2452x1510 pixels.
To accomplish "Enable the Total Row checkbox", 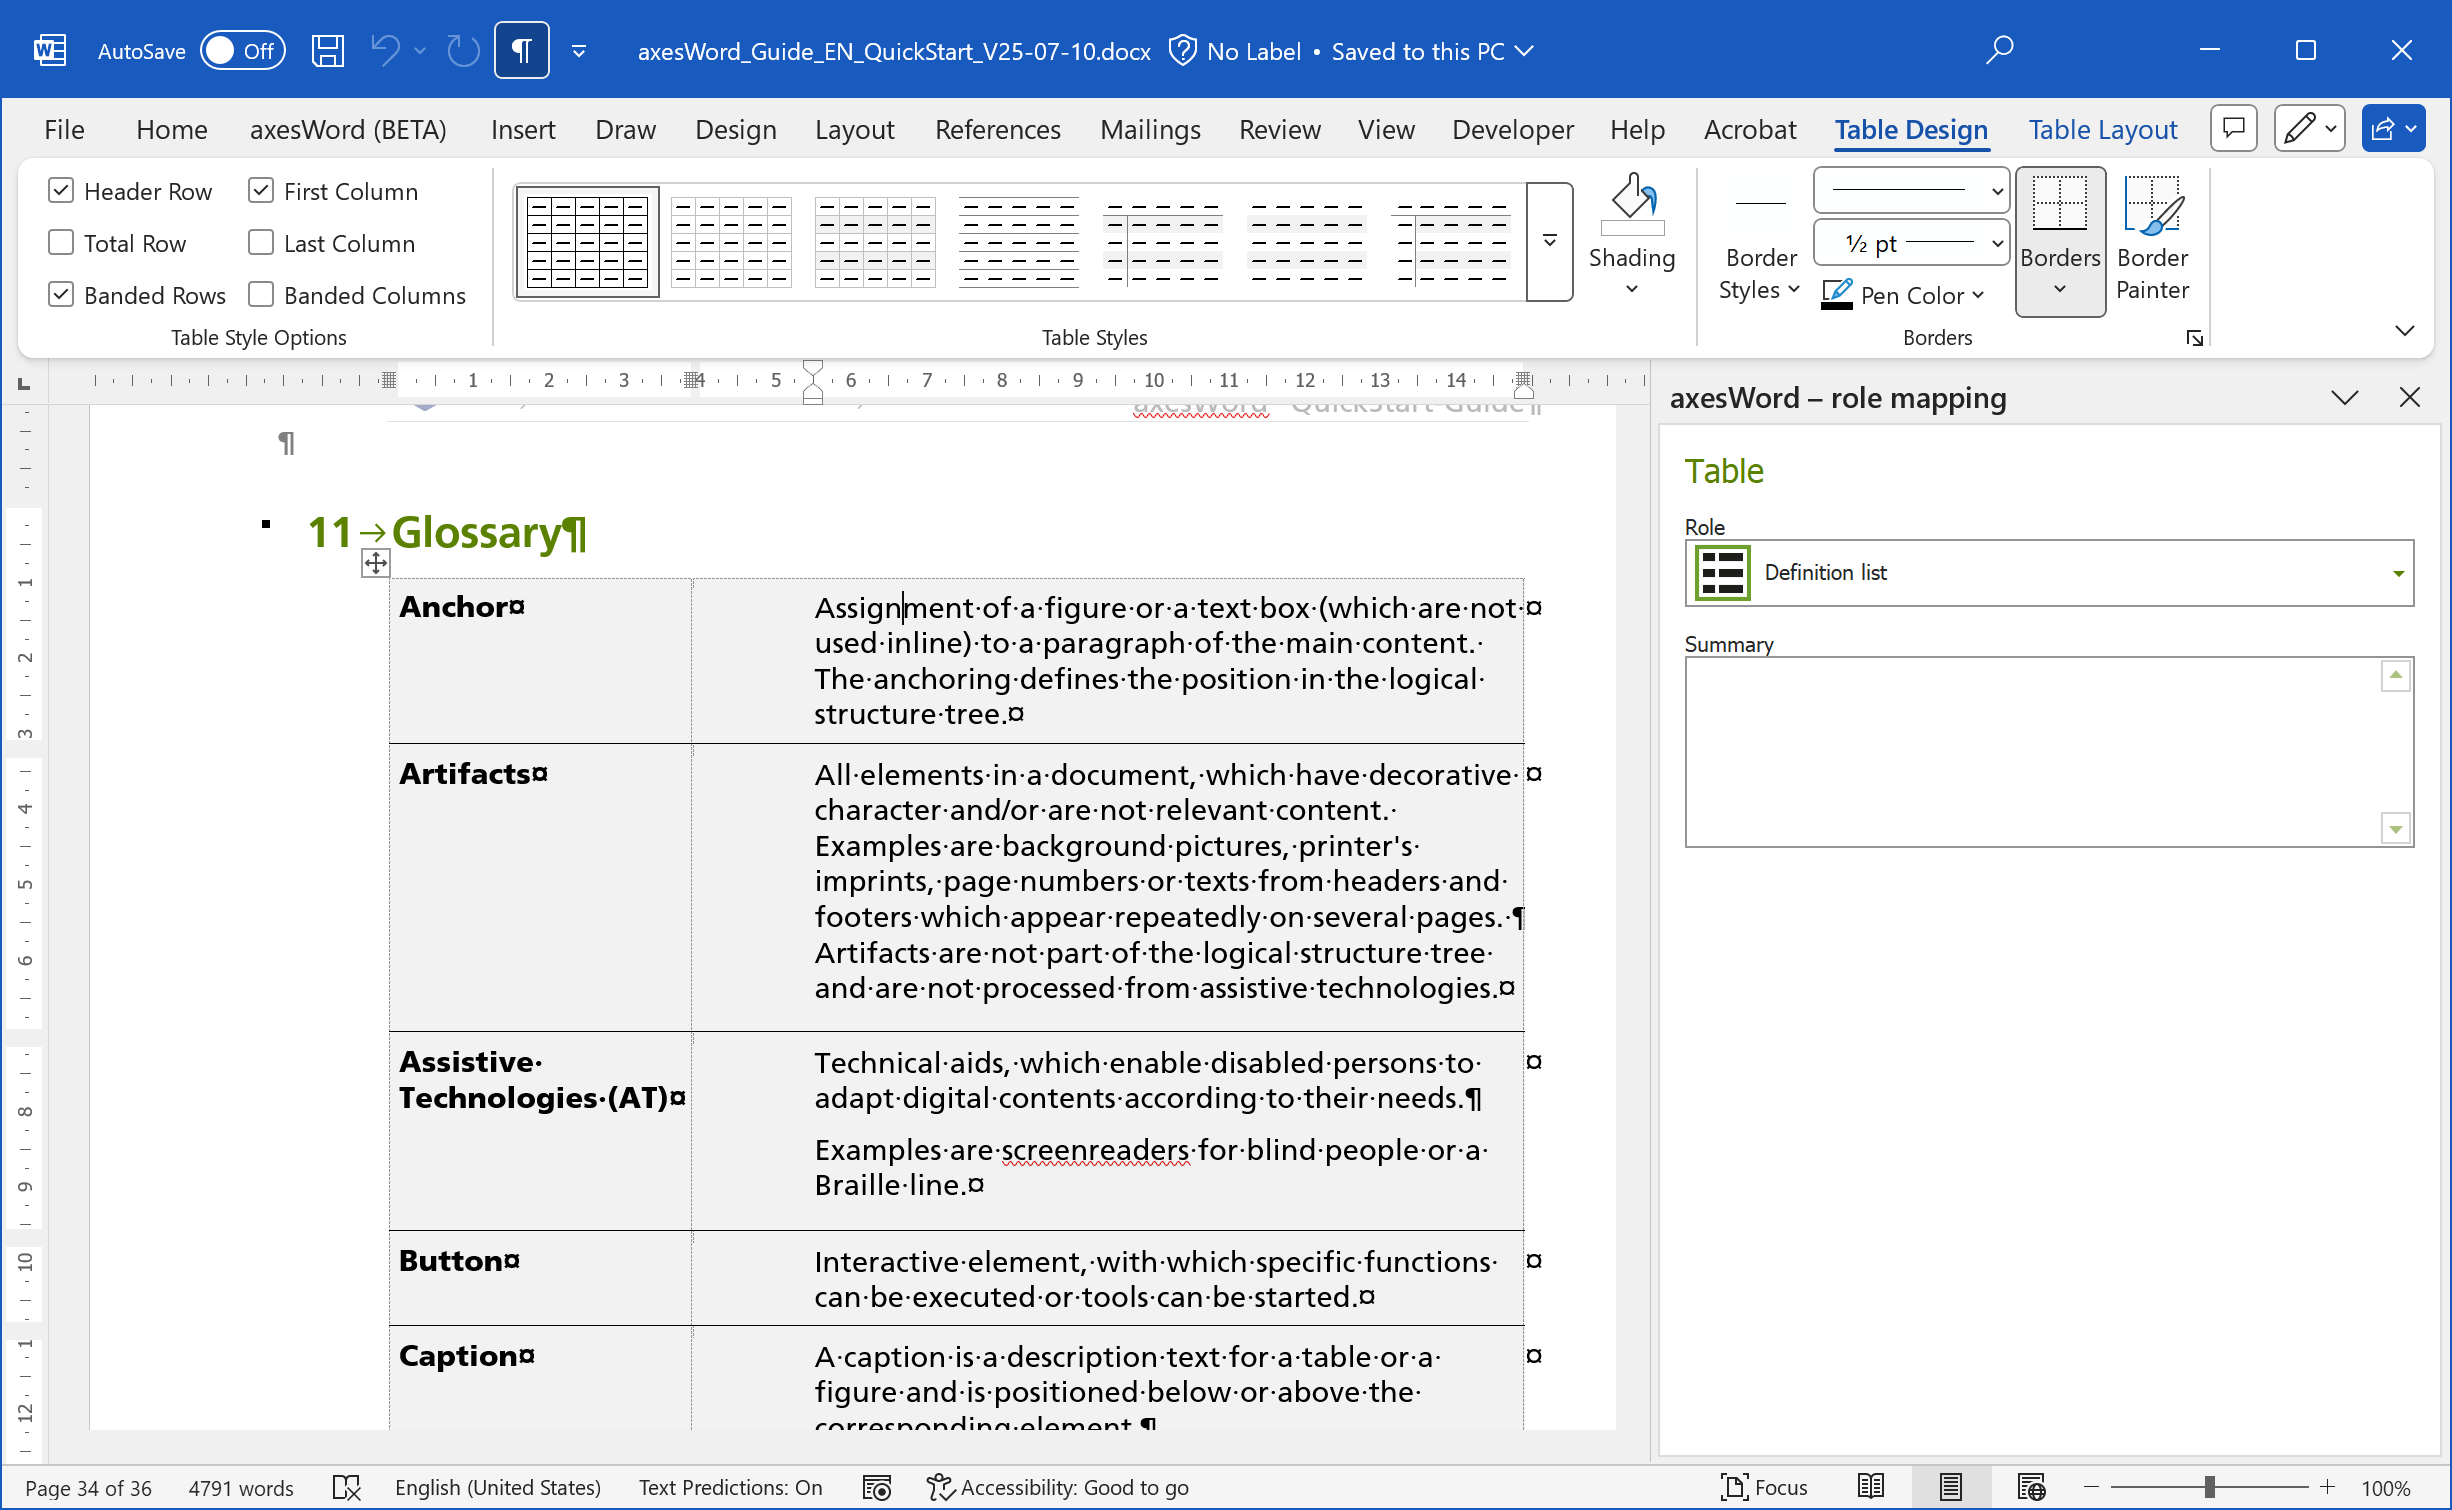I will point(61,242).
